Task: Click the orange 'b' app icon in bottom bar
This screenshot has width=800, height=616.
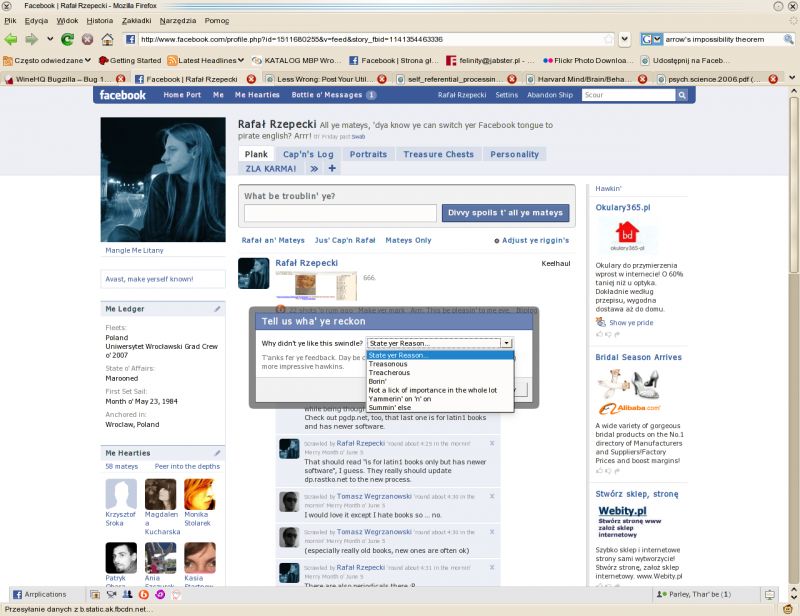Action: pyautogui.click(x=144, y=594)
